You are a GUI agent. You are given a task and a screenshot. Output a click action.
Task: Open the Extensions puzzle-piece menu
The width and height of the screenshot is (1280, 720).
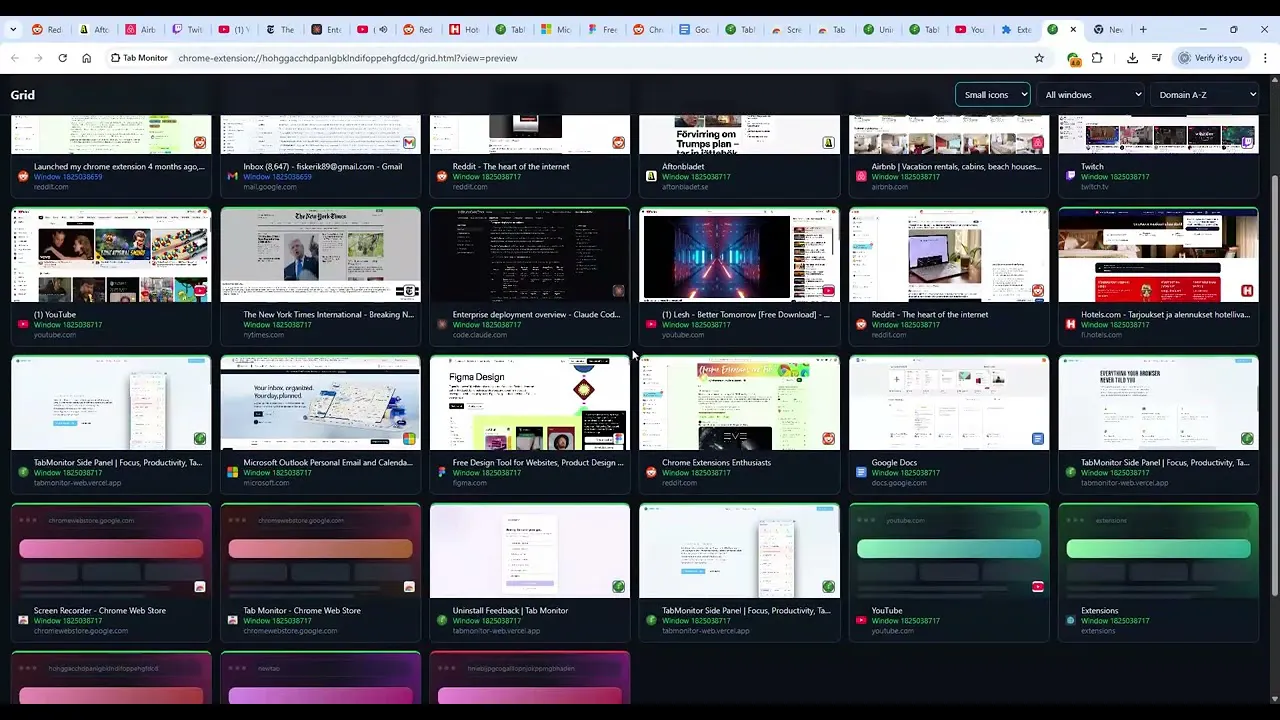(1097, 58)
